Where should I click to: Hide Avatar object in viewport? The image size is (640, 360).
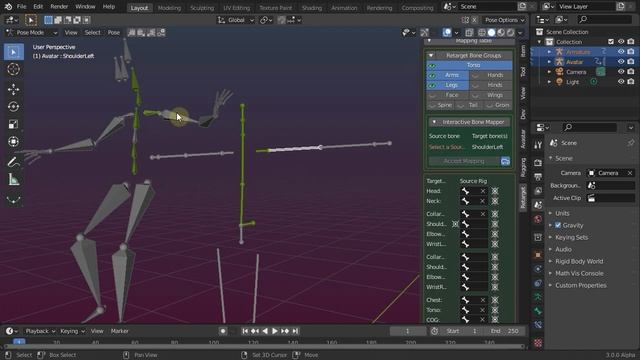(621, 62)
